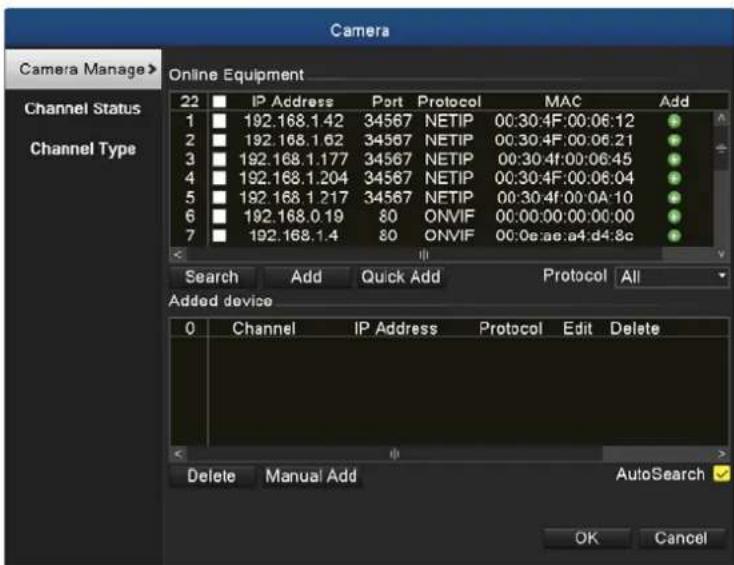This screenshot has height=565, width=734.
Task: Add the device 192.168.1.177 using its green icon
Action: [x=674, y=160]
